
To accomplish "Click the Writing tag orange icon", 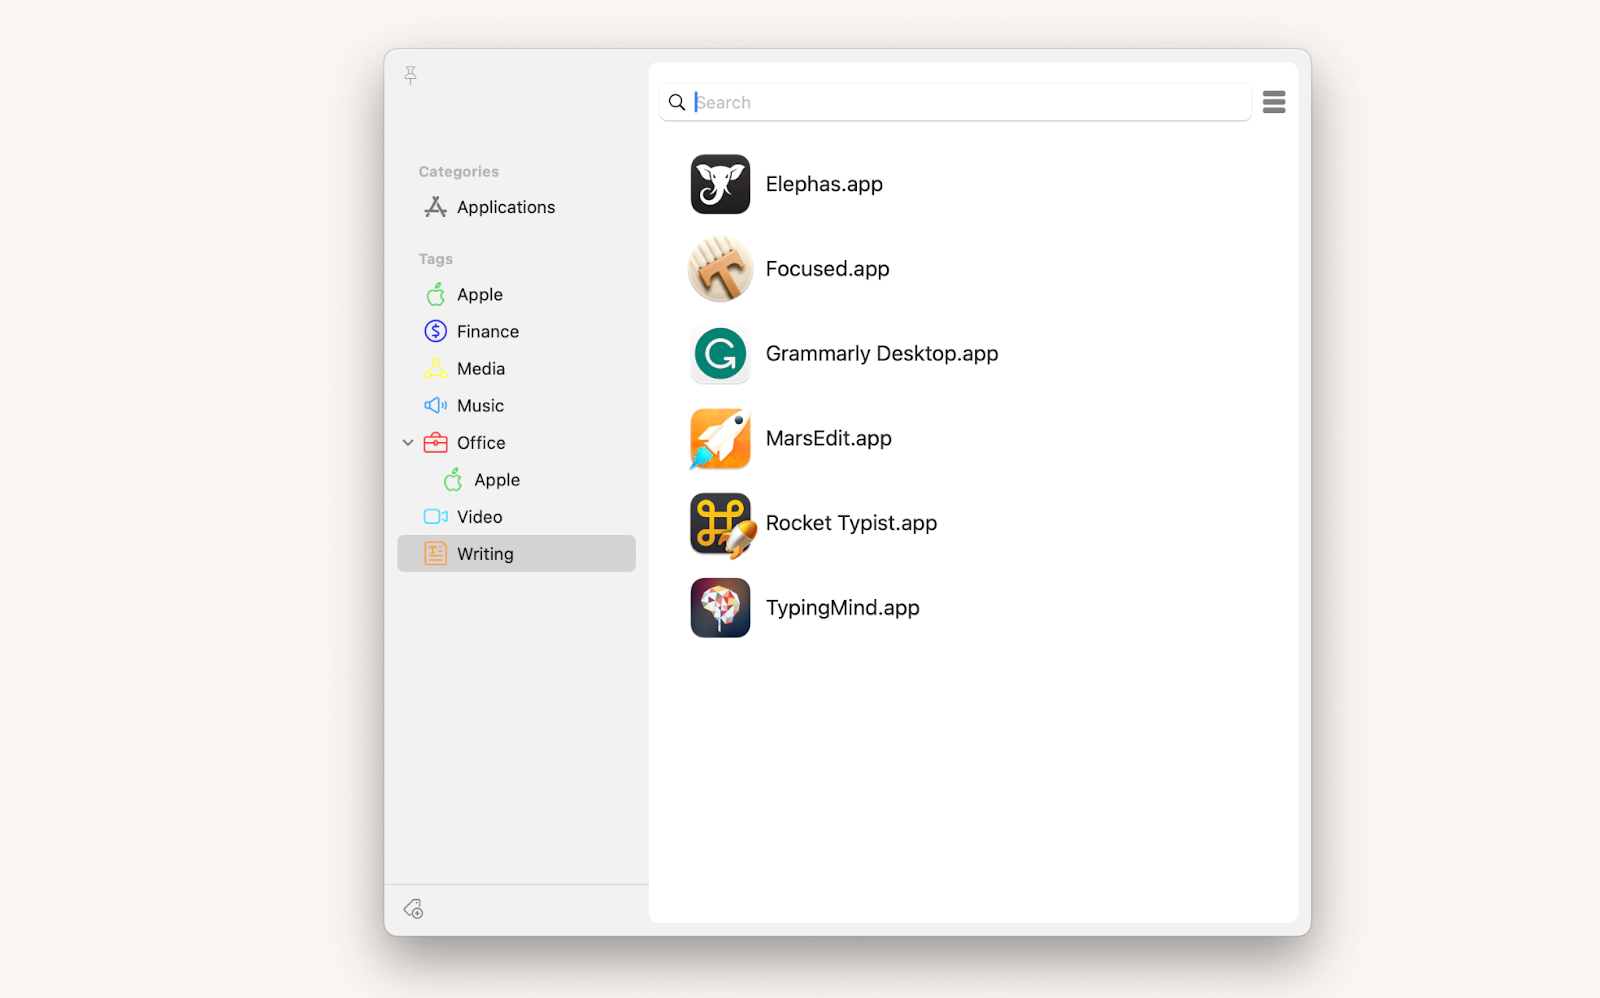I will pyautogui.click(x=435, y=553).
